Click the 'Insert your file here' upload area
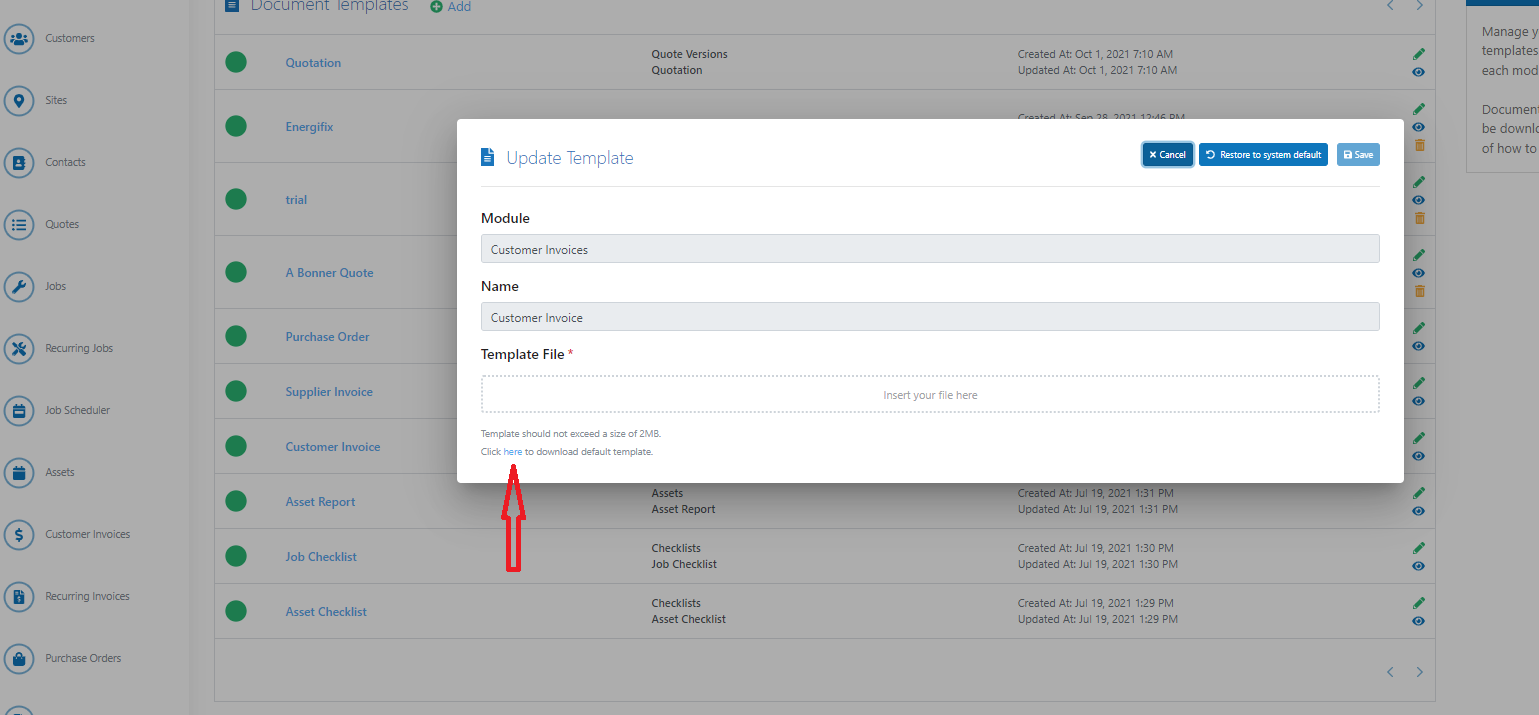Image resolution: width=1539 pixels, height=715 pixels. (x=930, y=395)
